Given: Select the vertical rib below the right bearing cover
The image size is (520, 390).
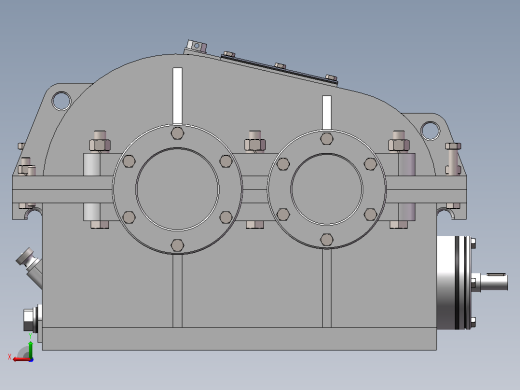Looking at the screenshot, I should (327, 288).
